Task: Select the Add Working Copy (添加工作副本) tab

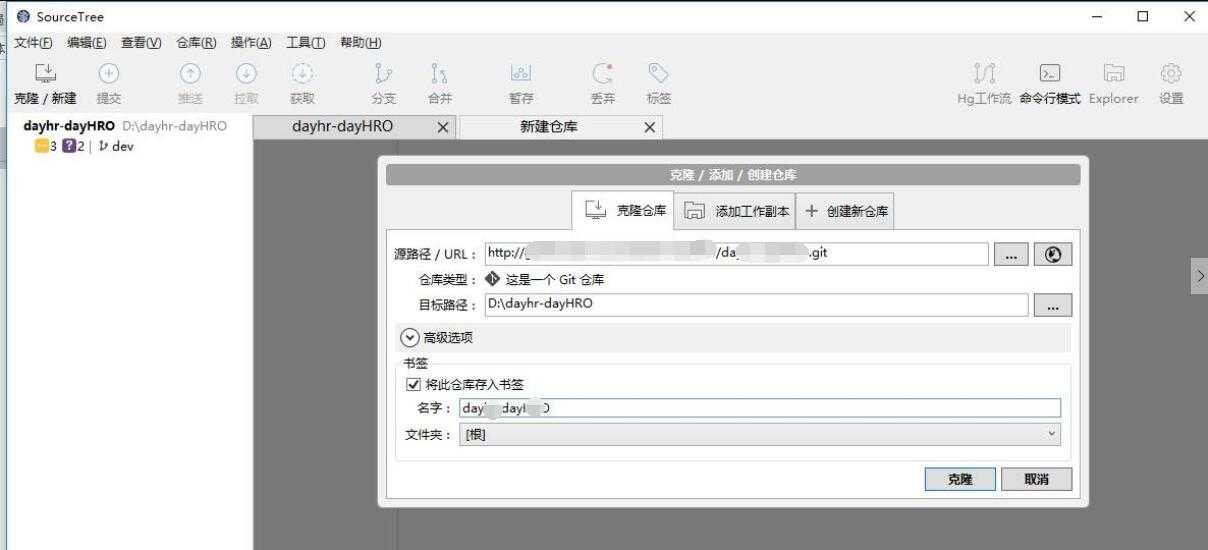Action: tap(735, 211)
